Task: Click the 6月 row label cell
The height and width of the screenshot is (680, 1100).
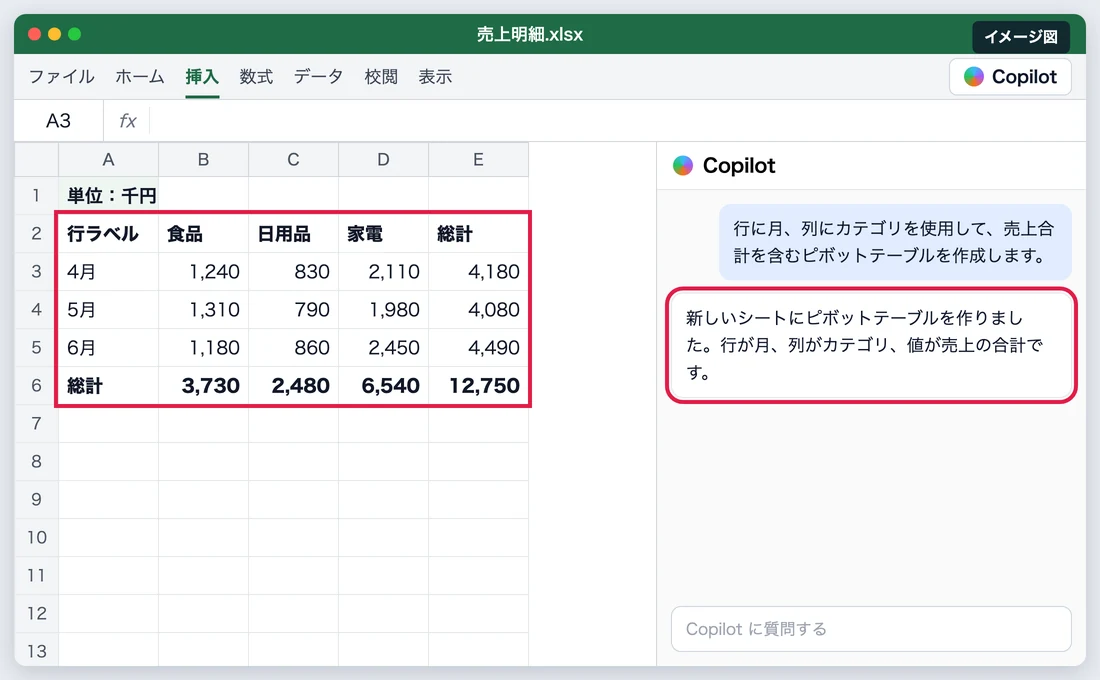Action: [x=109, y=347]
